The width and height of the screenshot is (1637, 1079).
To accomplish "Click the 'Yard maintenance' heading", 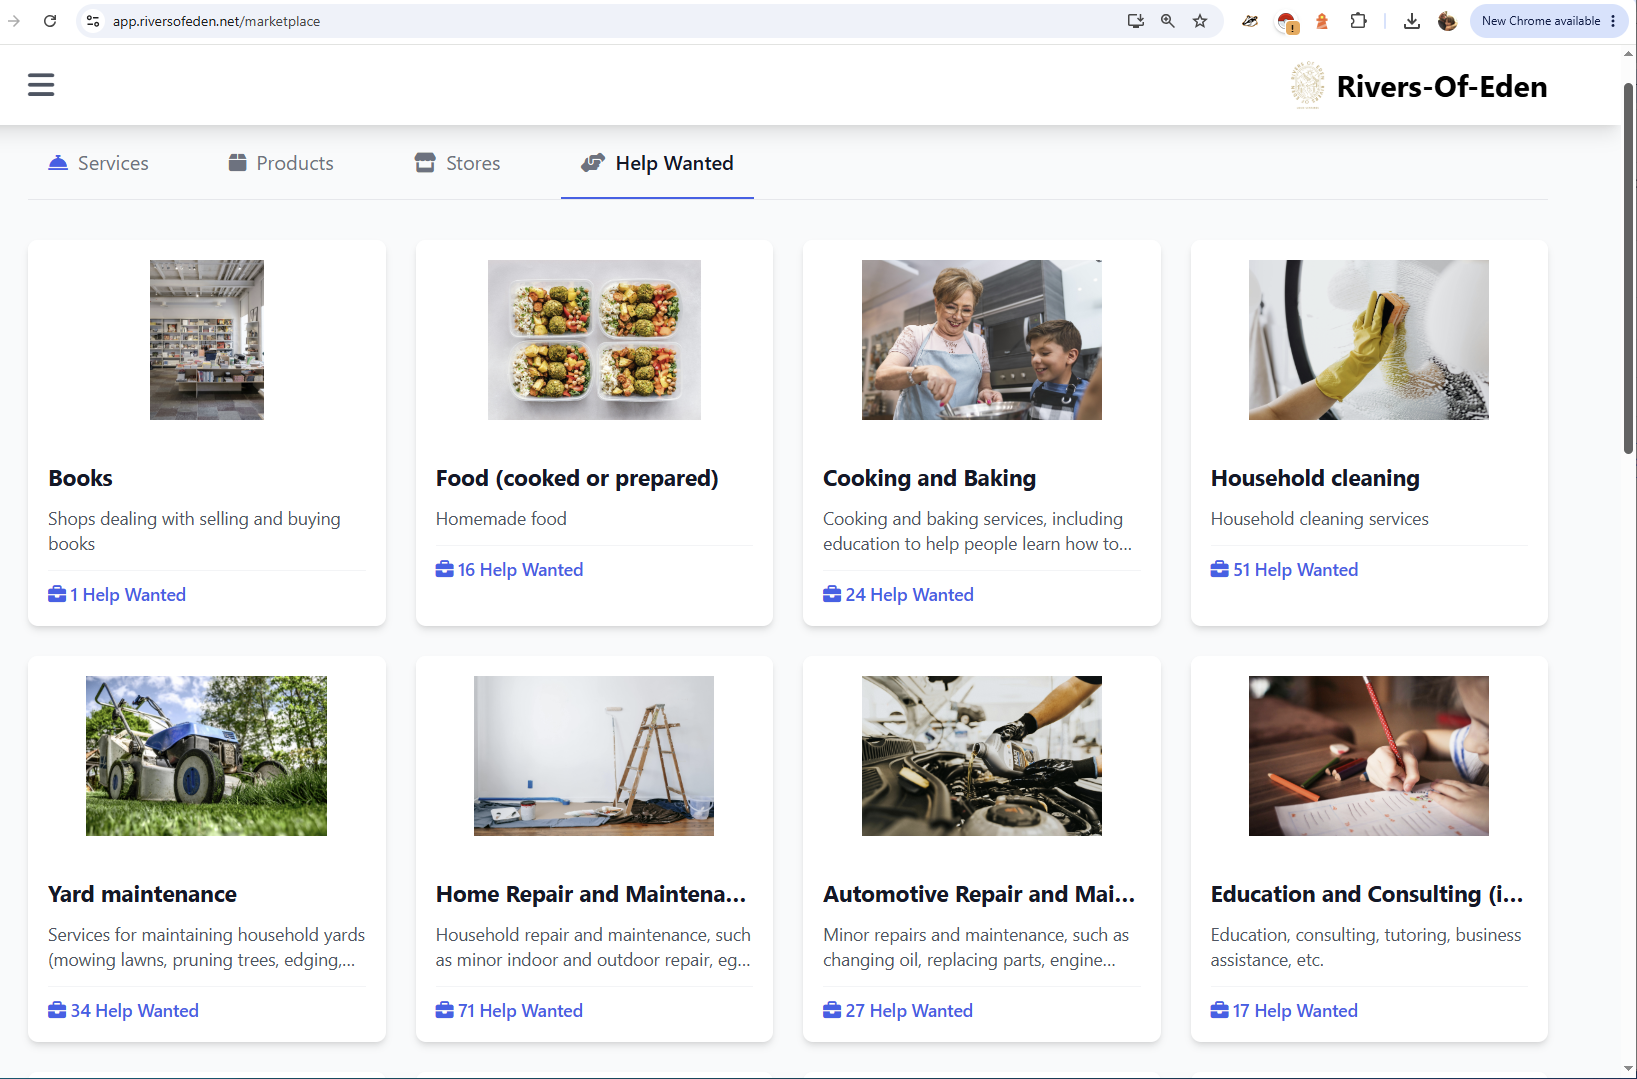I will click(x=142, y=894).
